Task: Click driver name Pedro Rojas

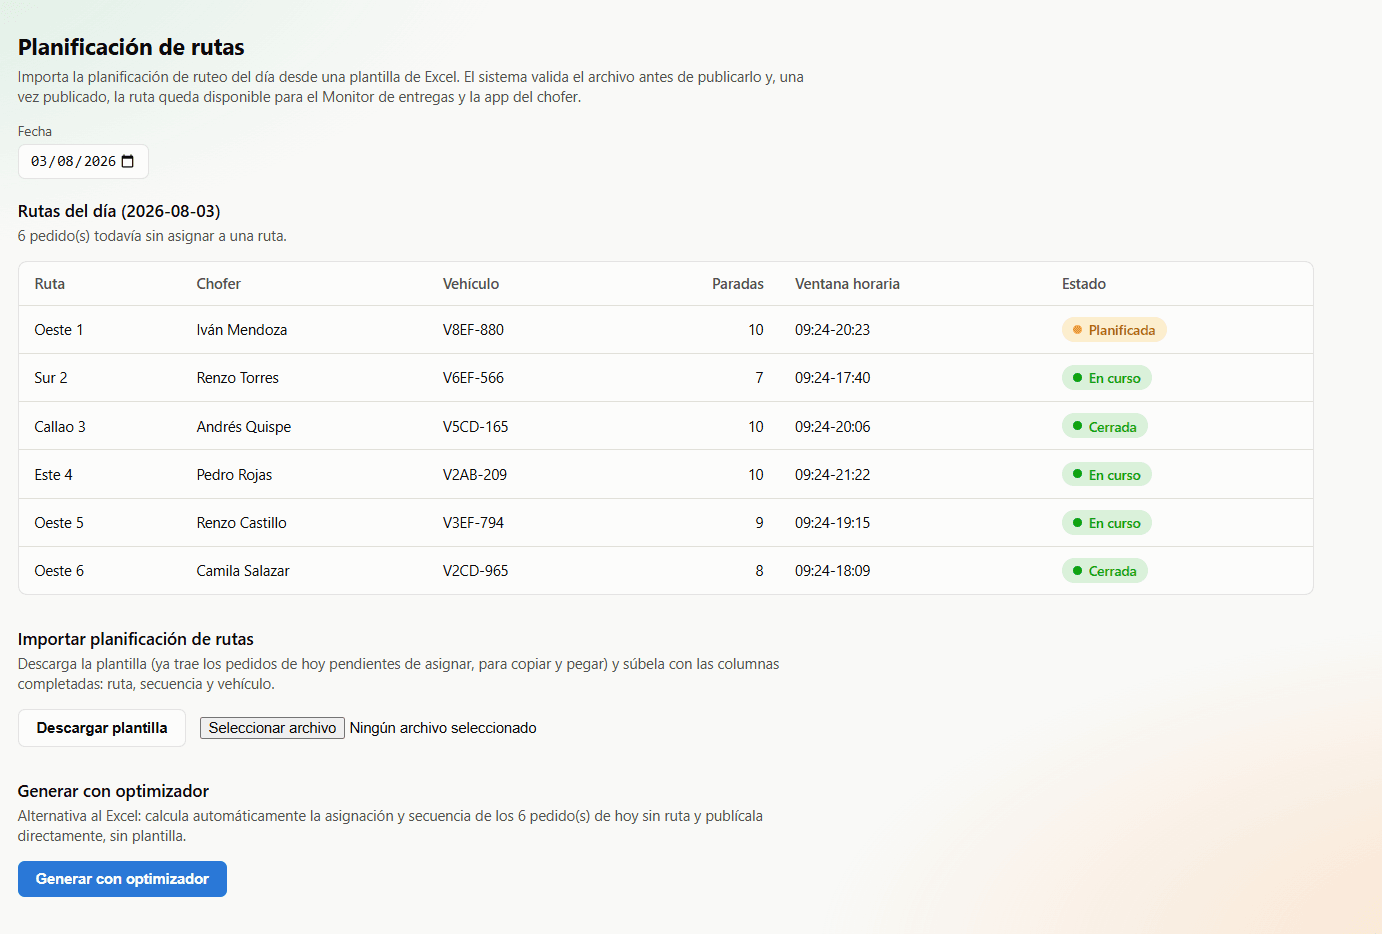Action: pyautogui.click(x=234, y=475)
